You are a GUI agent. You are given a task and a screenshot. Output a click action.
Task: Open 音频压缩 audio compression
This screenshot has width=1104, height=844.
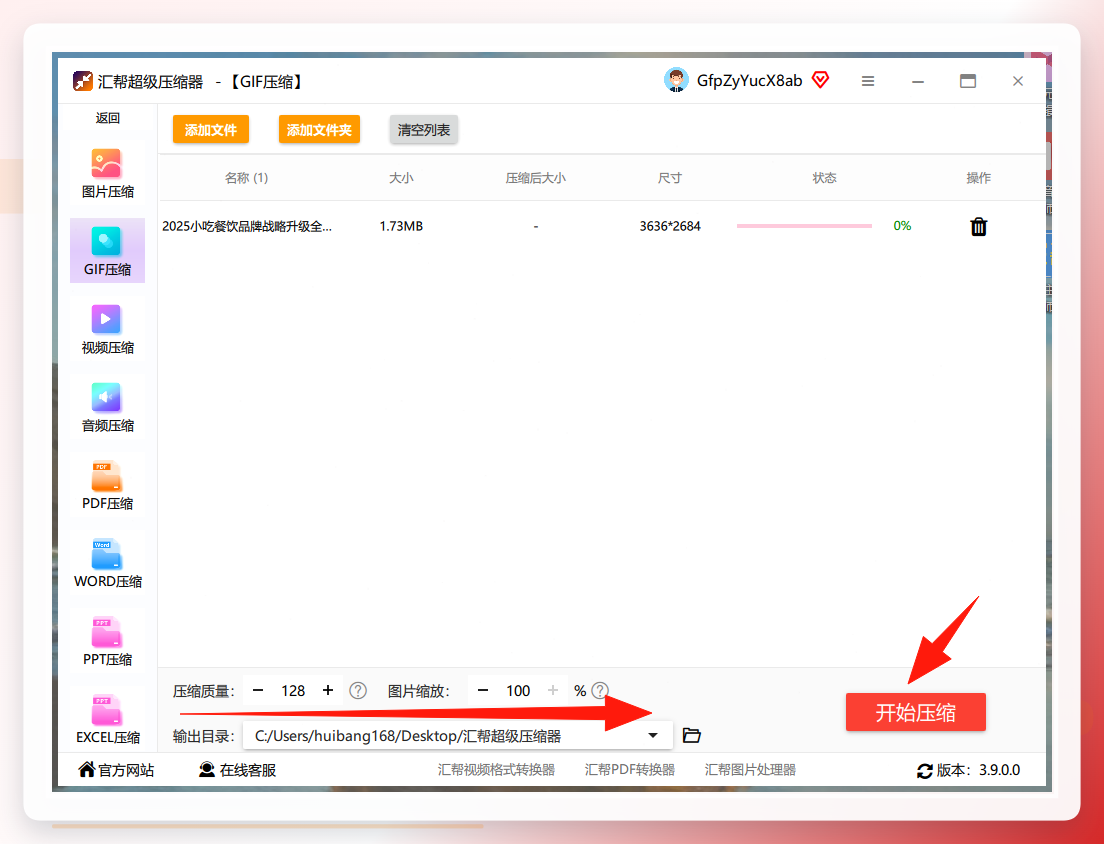[x=107, y=407]
